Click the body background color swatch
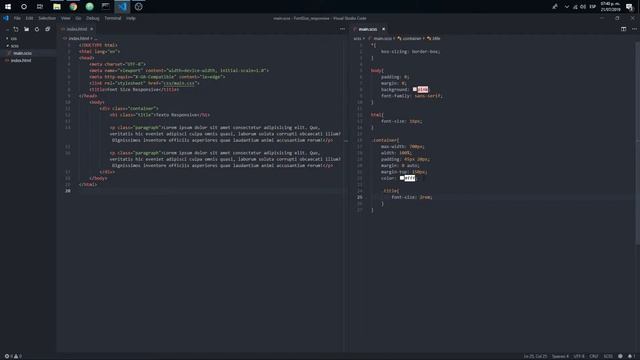Image resolution: width=640 pixels, height=360 pixels. tap(415, 89)
